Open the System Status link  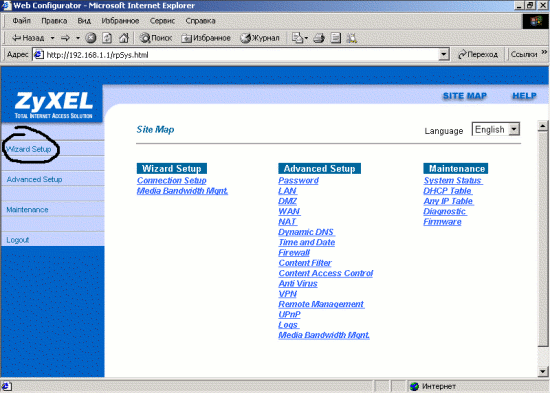point(453,180)
